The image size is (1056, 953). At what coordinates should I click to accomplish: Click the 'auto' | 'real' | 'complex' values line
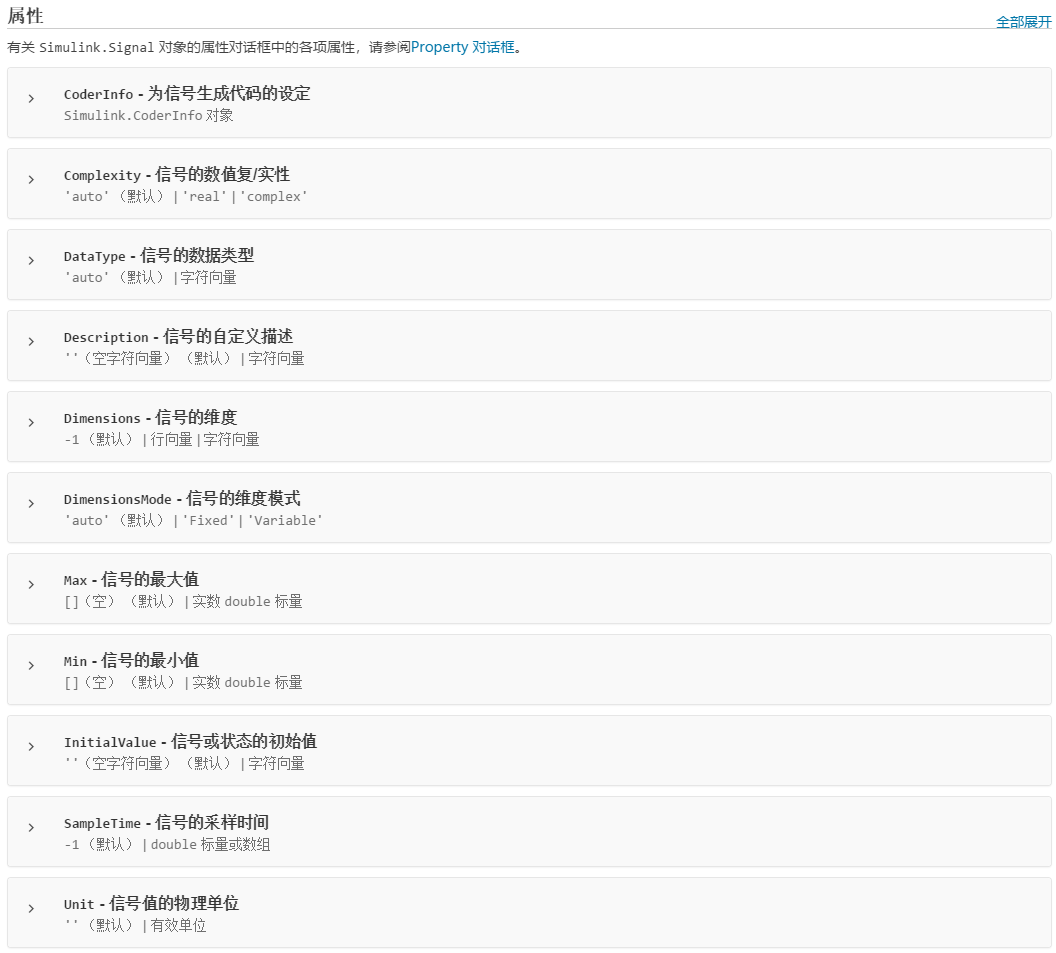[186, 196]
